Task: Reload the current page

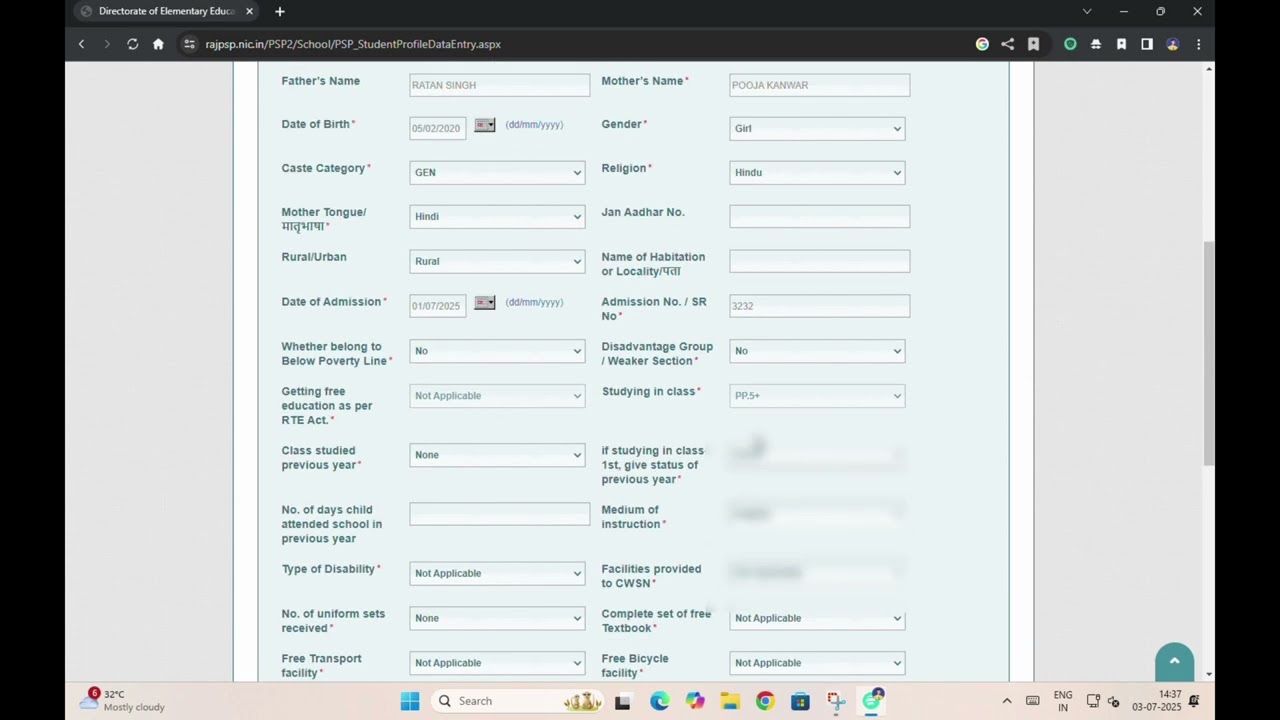Action: click(132, 44)
